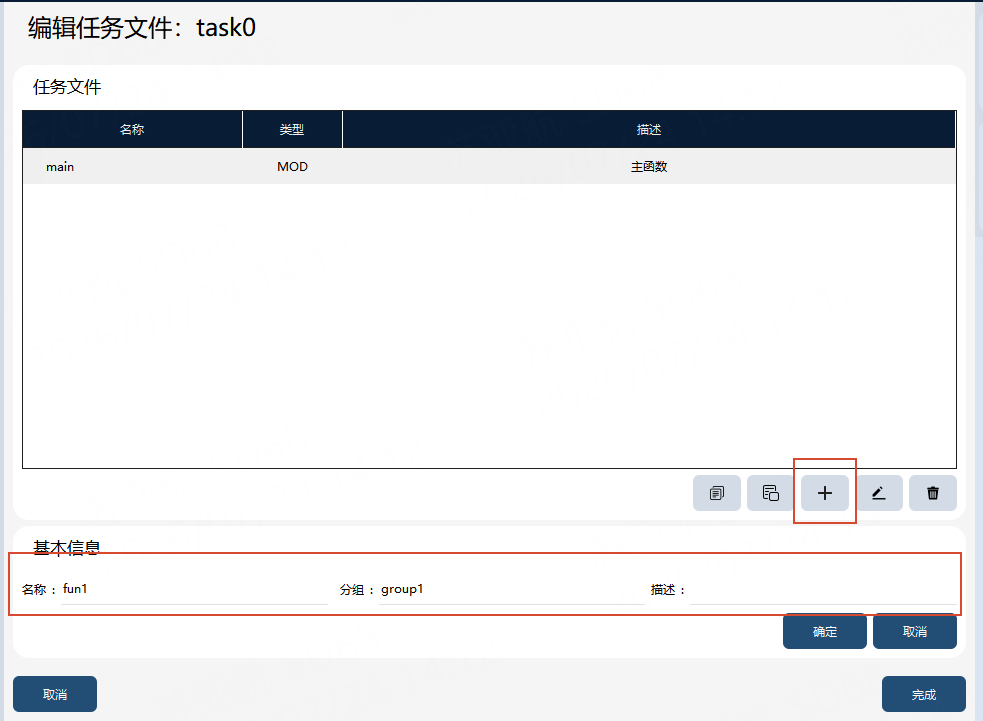
Task: Click the 编辑任务文件：task0 page heading
Action: (x=142, y=28)
